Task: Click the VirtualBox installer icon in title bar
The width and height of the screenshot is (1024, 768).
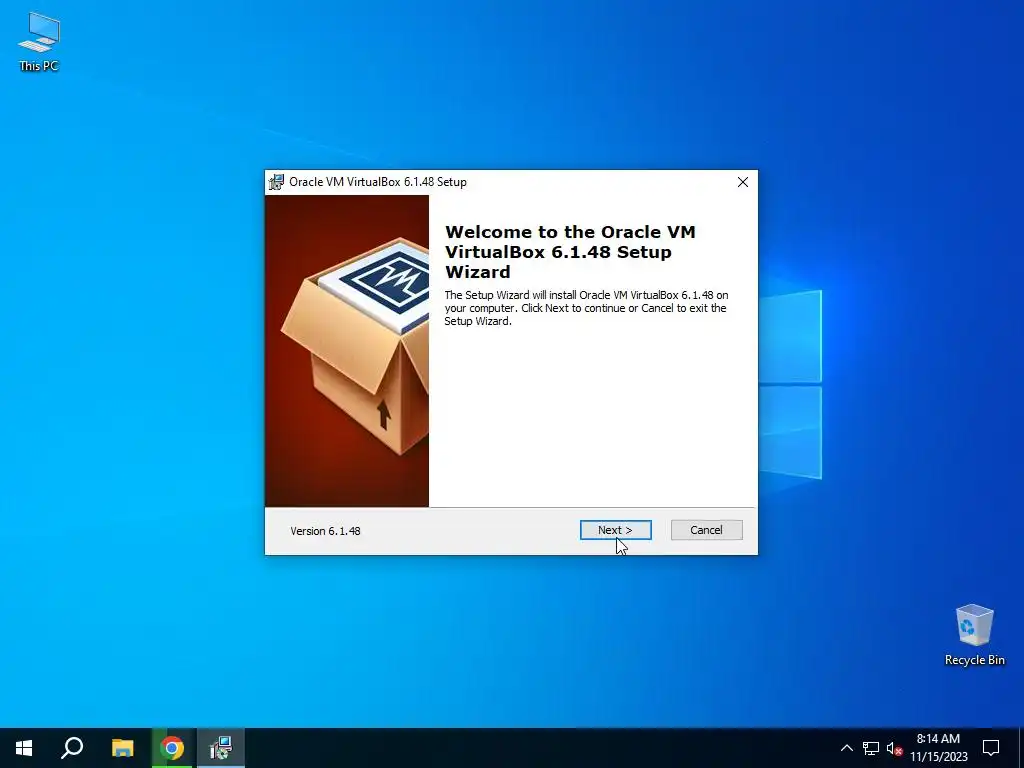Action: coord(276,182)
